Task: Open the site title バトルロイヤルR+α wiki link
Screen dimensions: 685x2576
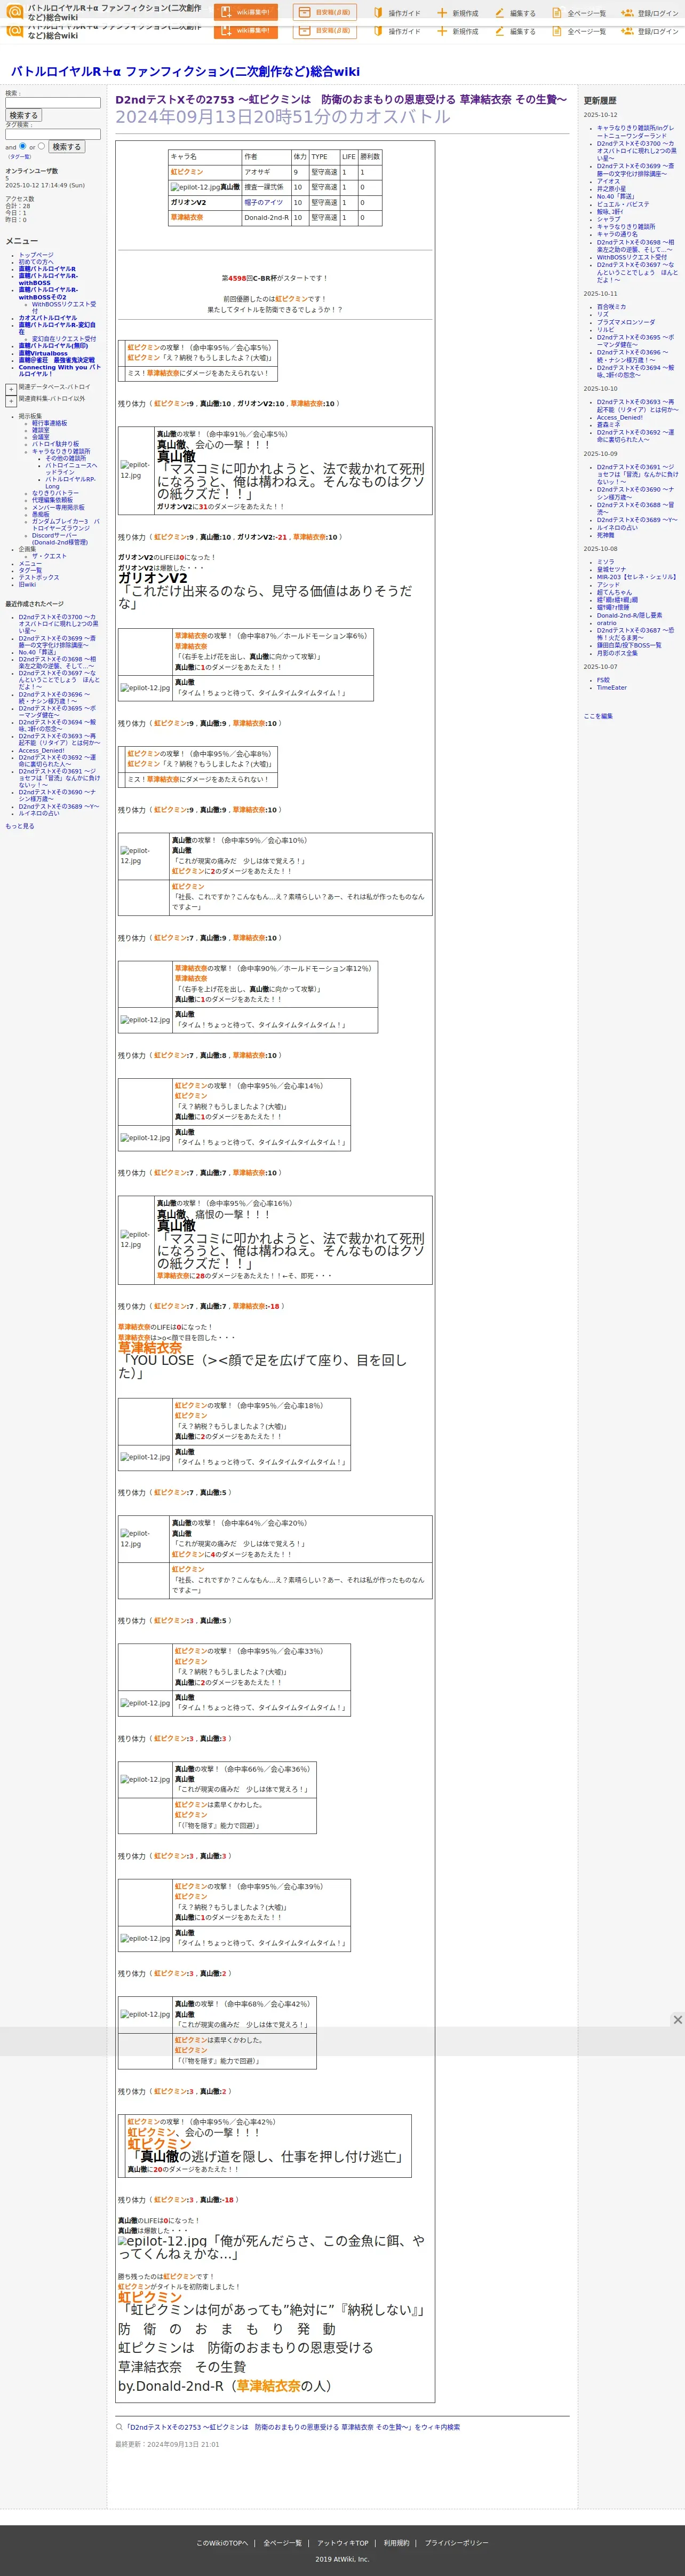Action: (x=185, y=72)
